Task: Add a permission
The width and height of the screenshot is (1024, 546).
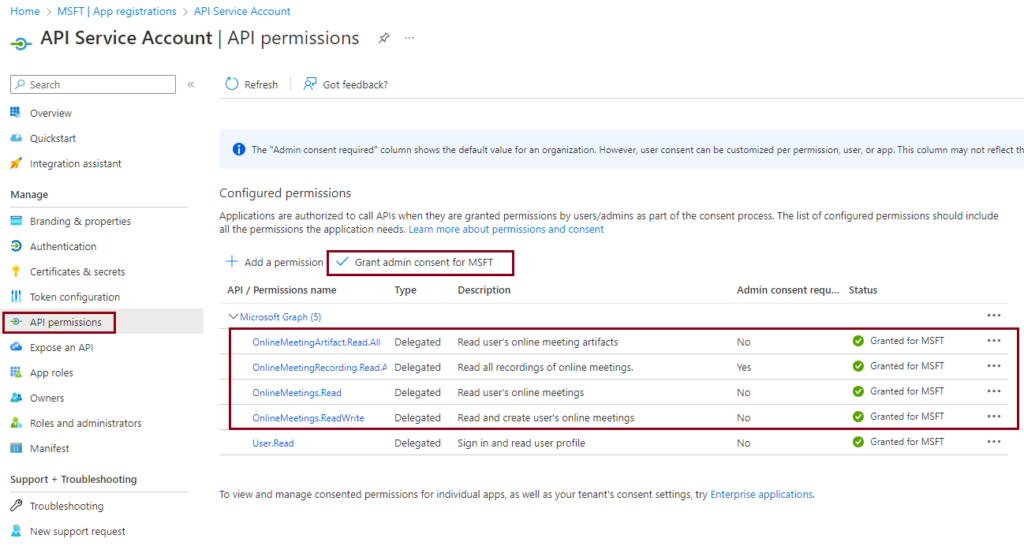Action: [274, 263]
